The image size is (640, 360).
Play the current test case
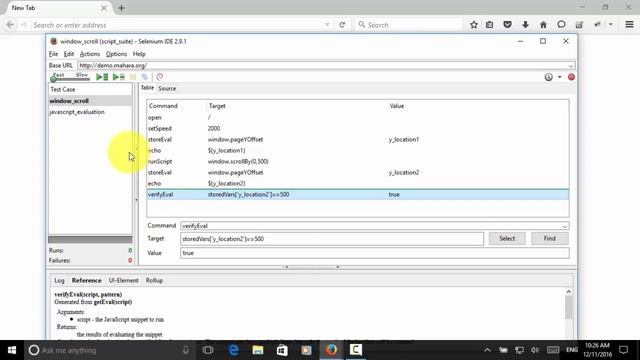coord(118,77)
